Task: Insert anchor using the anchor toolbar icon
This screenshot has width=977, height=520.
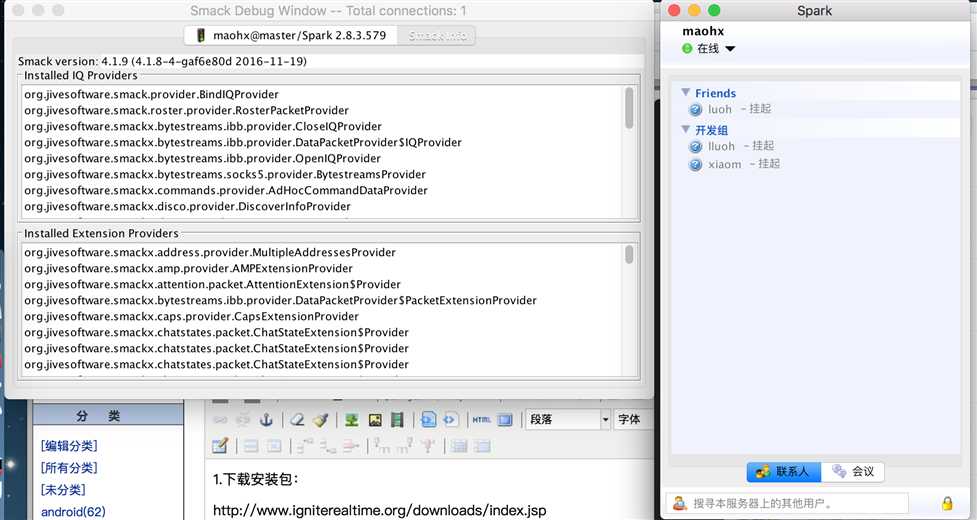Action: 266,420
